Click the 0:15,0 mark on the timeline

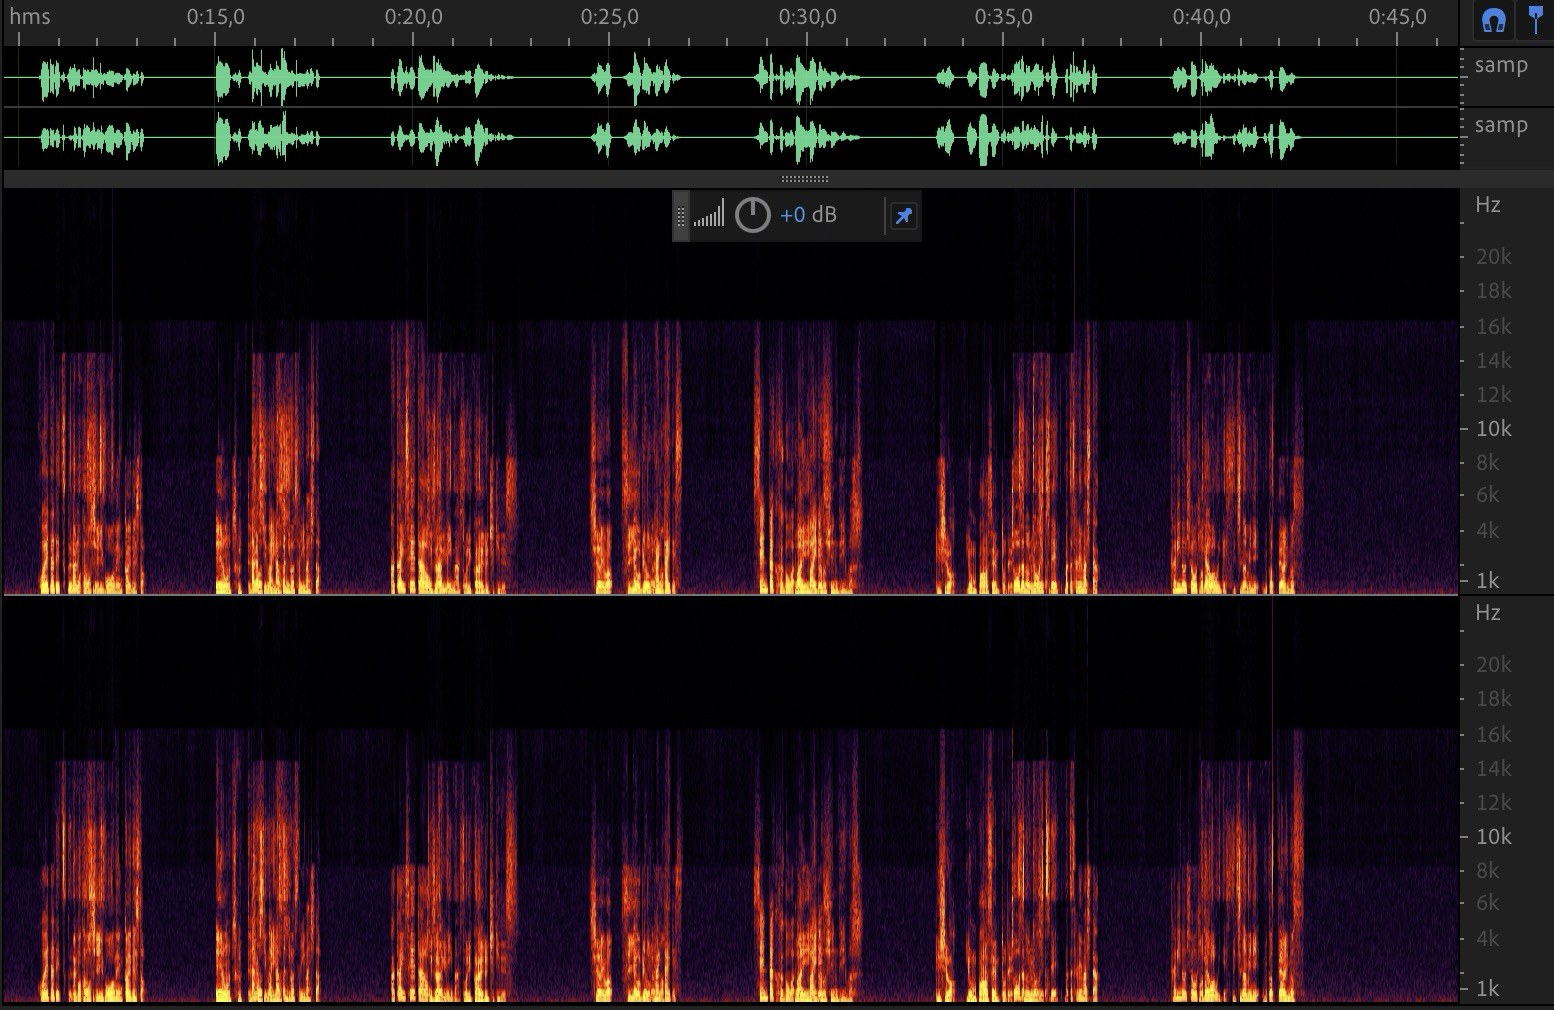(214, 17)
